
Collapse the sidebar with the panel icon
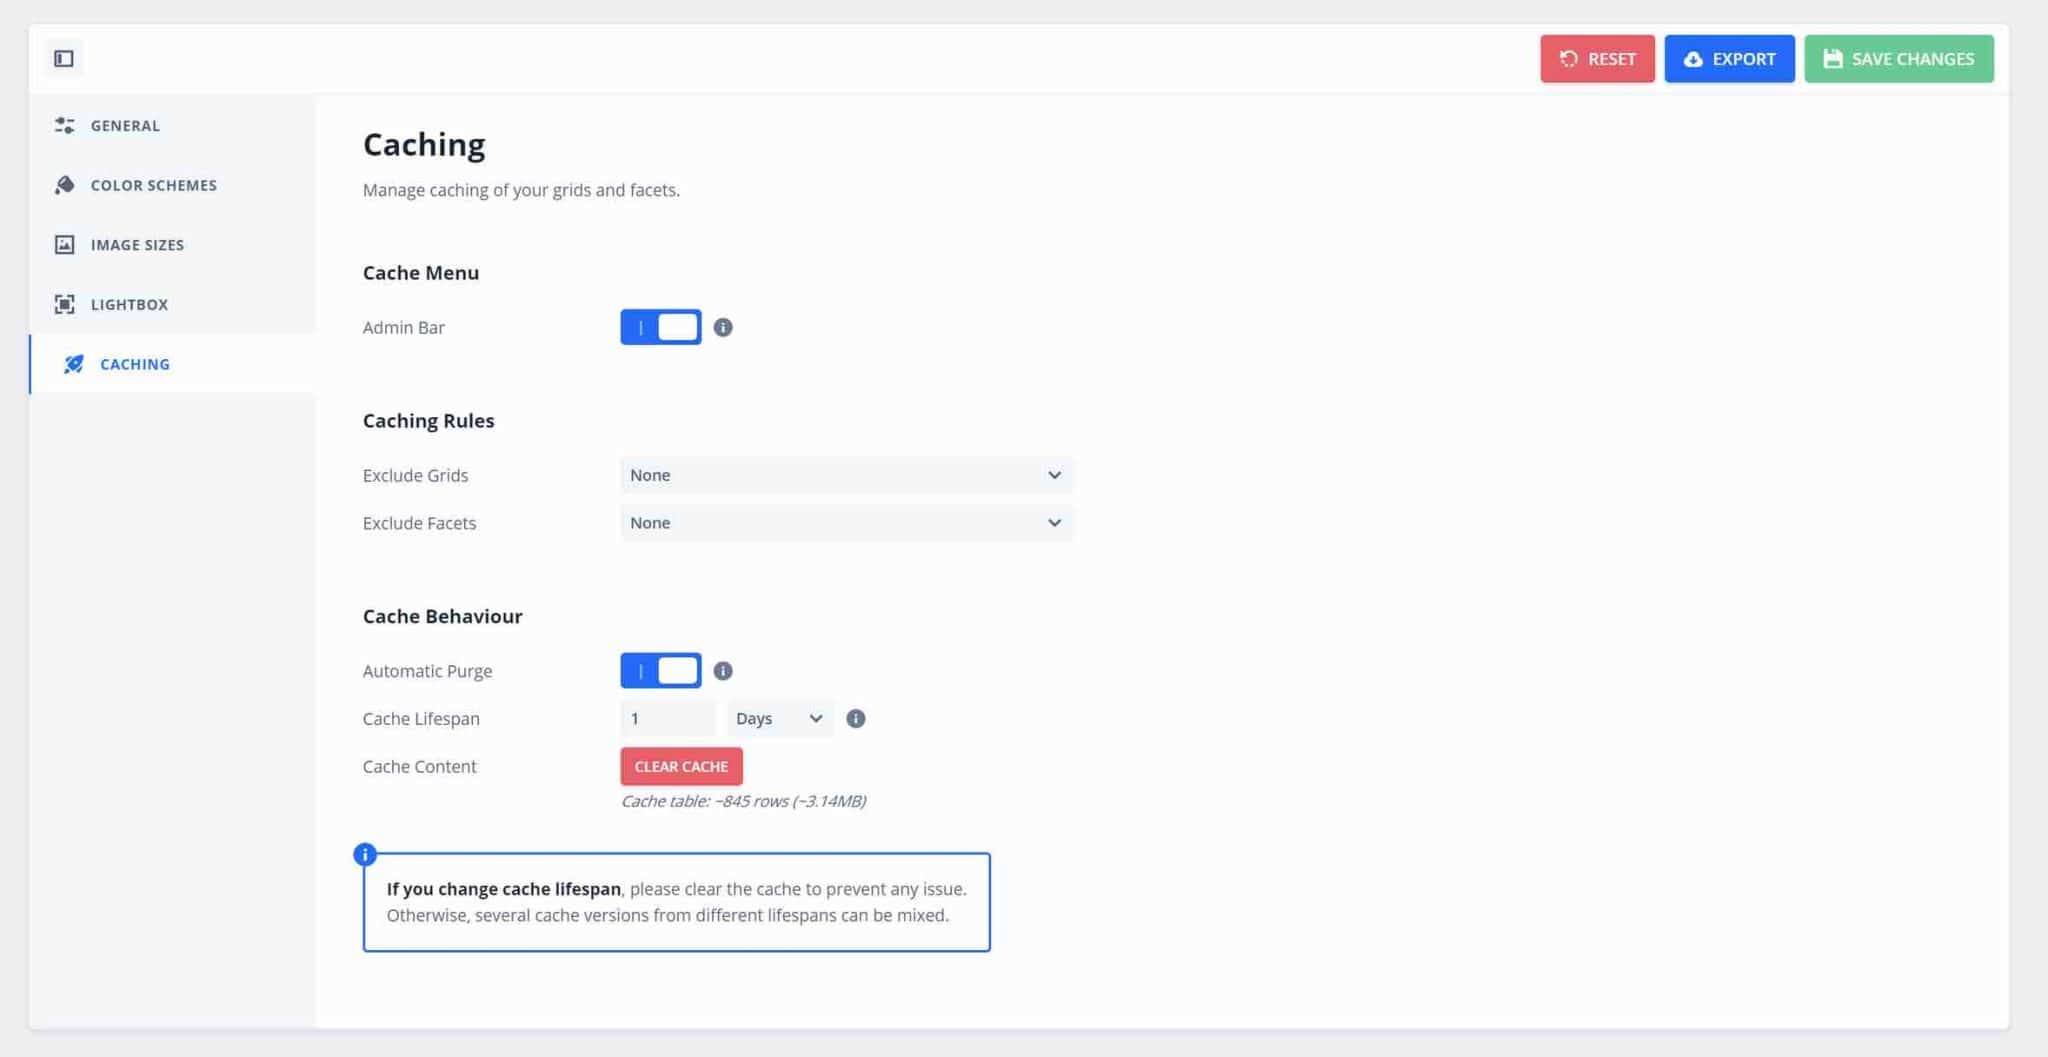coord(64,59)
